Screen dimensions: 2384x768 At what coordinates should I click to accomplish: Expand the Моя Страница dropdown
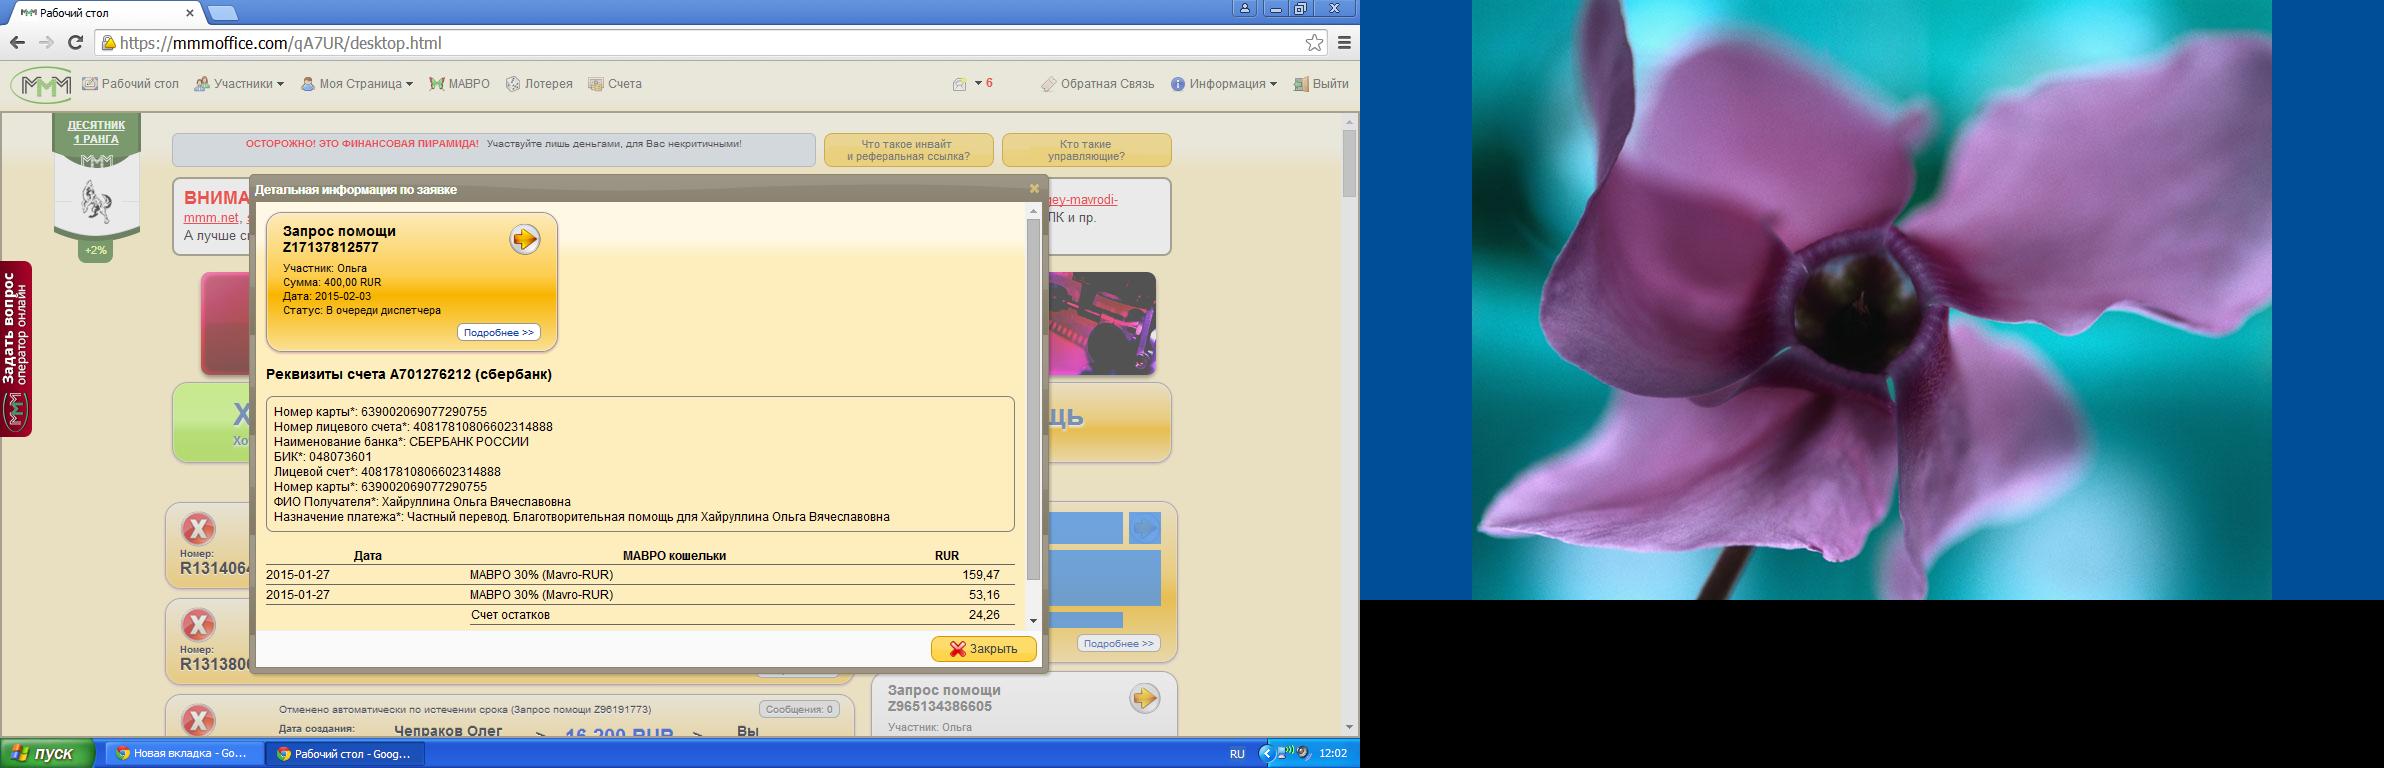coord(358,84)
